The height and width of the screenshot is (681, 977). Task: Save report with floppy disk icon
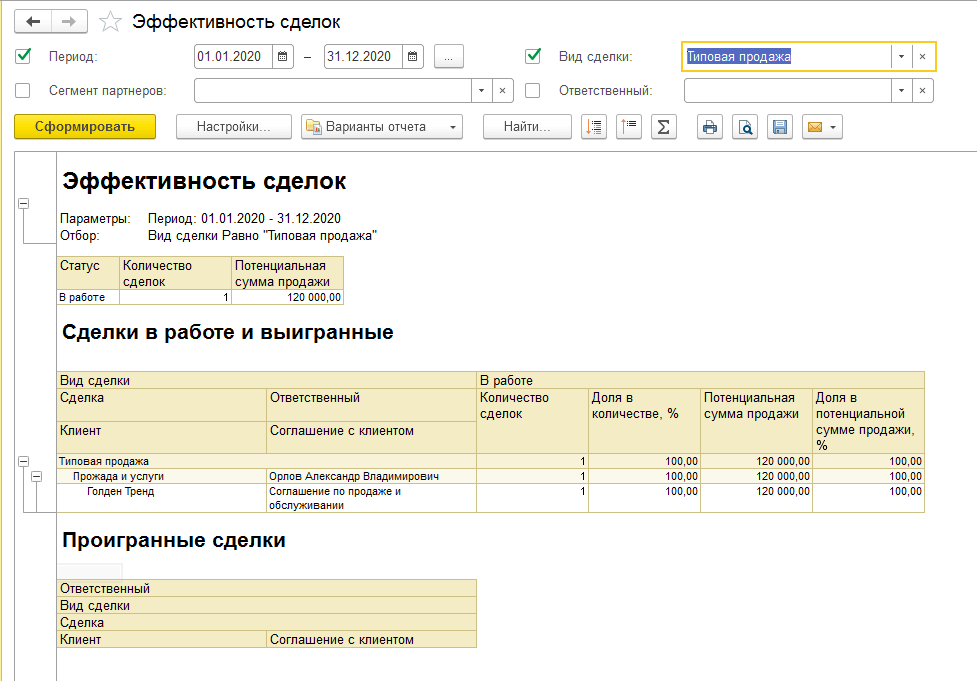click(x=779, y=127)
